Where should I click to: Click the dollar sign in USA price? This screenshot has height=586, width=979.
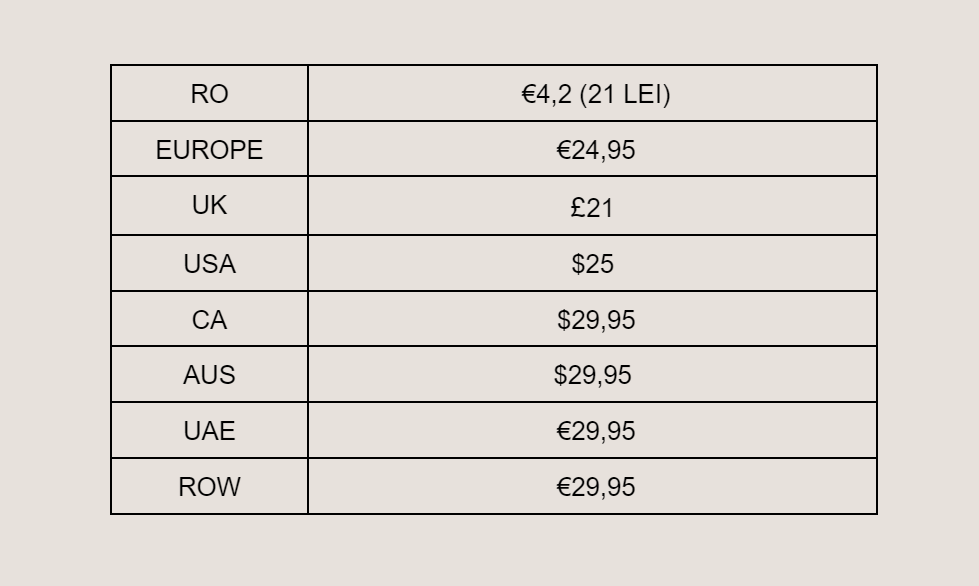pos(578,263)
